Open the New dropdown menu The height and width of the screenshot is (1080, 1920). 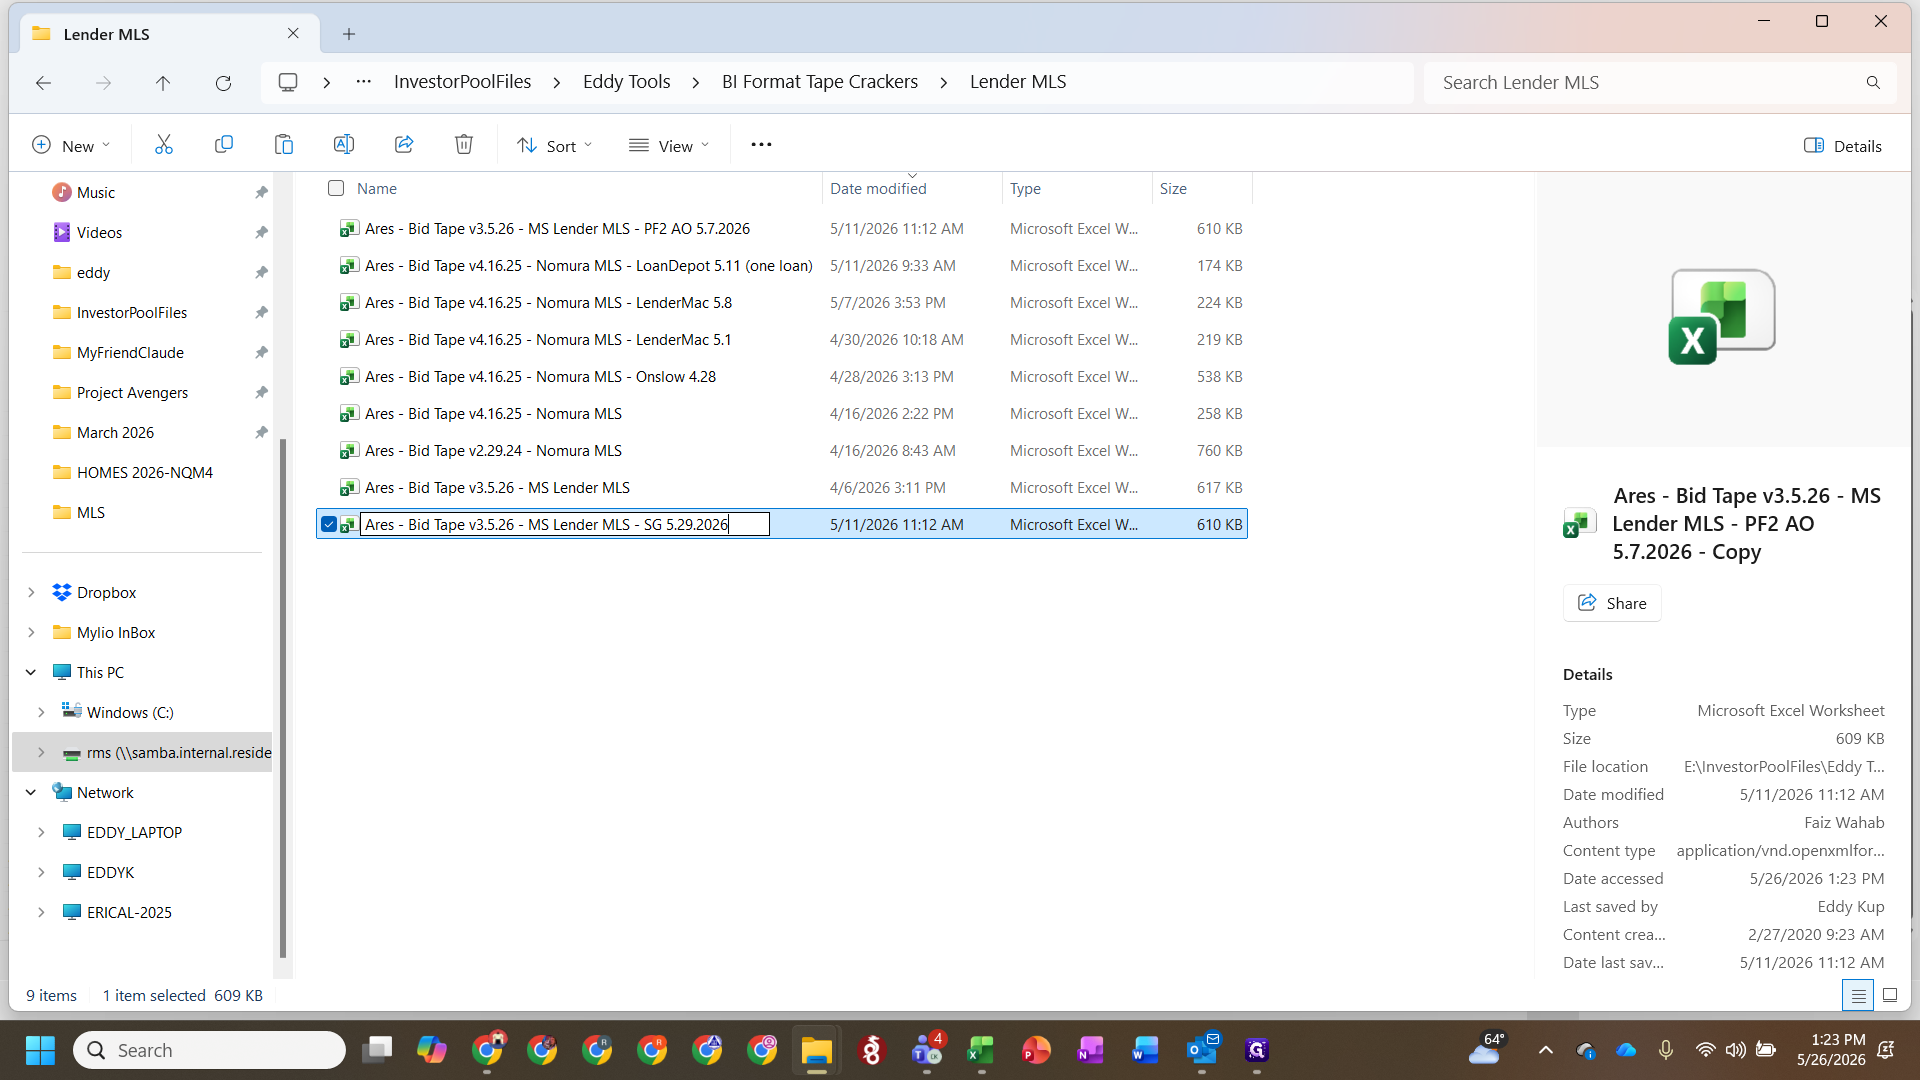coord(70,145)
